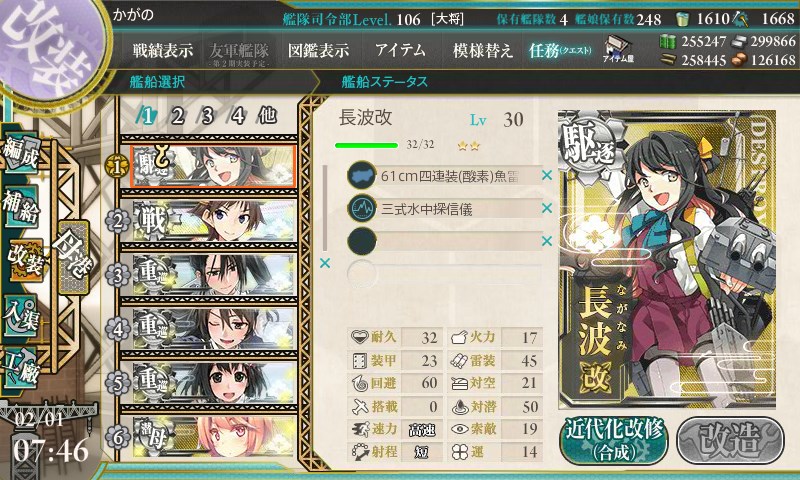Viewport: 800px width, 480px height.
Task: Open the 工廠 factory icon
Action: click(x=21, y=367)
